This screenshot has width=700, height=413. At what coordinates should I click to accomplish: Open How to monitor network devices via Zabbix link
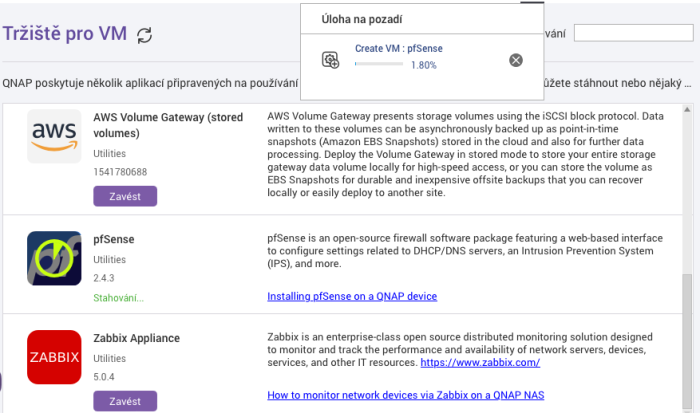tap(405, 395)
